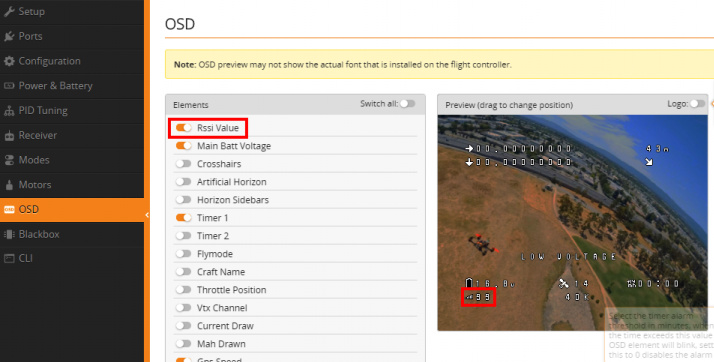Select the Blackbox icon in sidebar

(x=9, y=234)
